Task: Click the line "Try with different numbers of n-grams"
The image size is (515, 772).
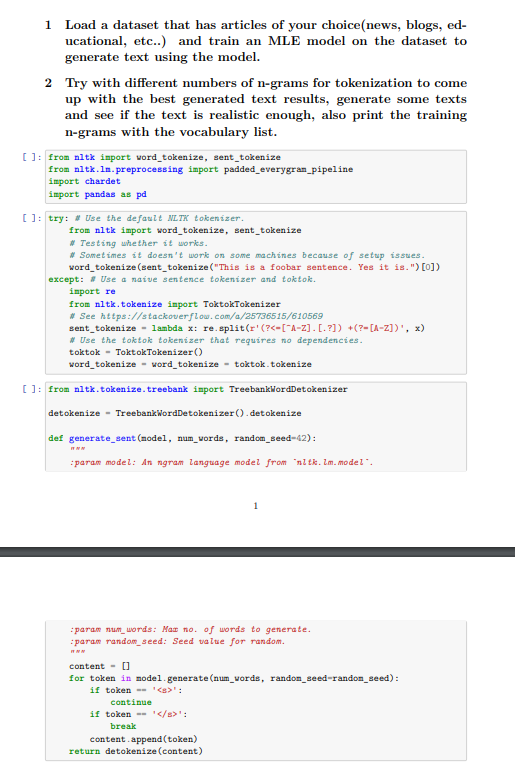Action: tap(266, 83)
